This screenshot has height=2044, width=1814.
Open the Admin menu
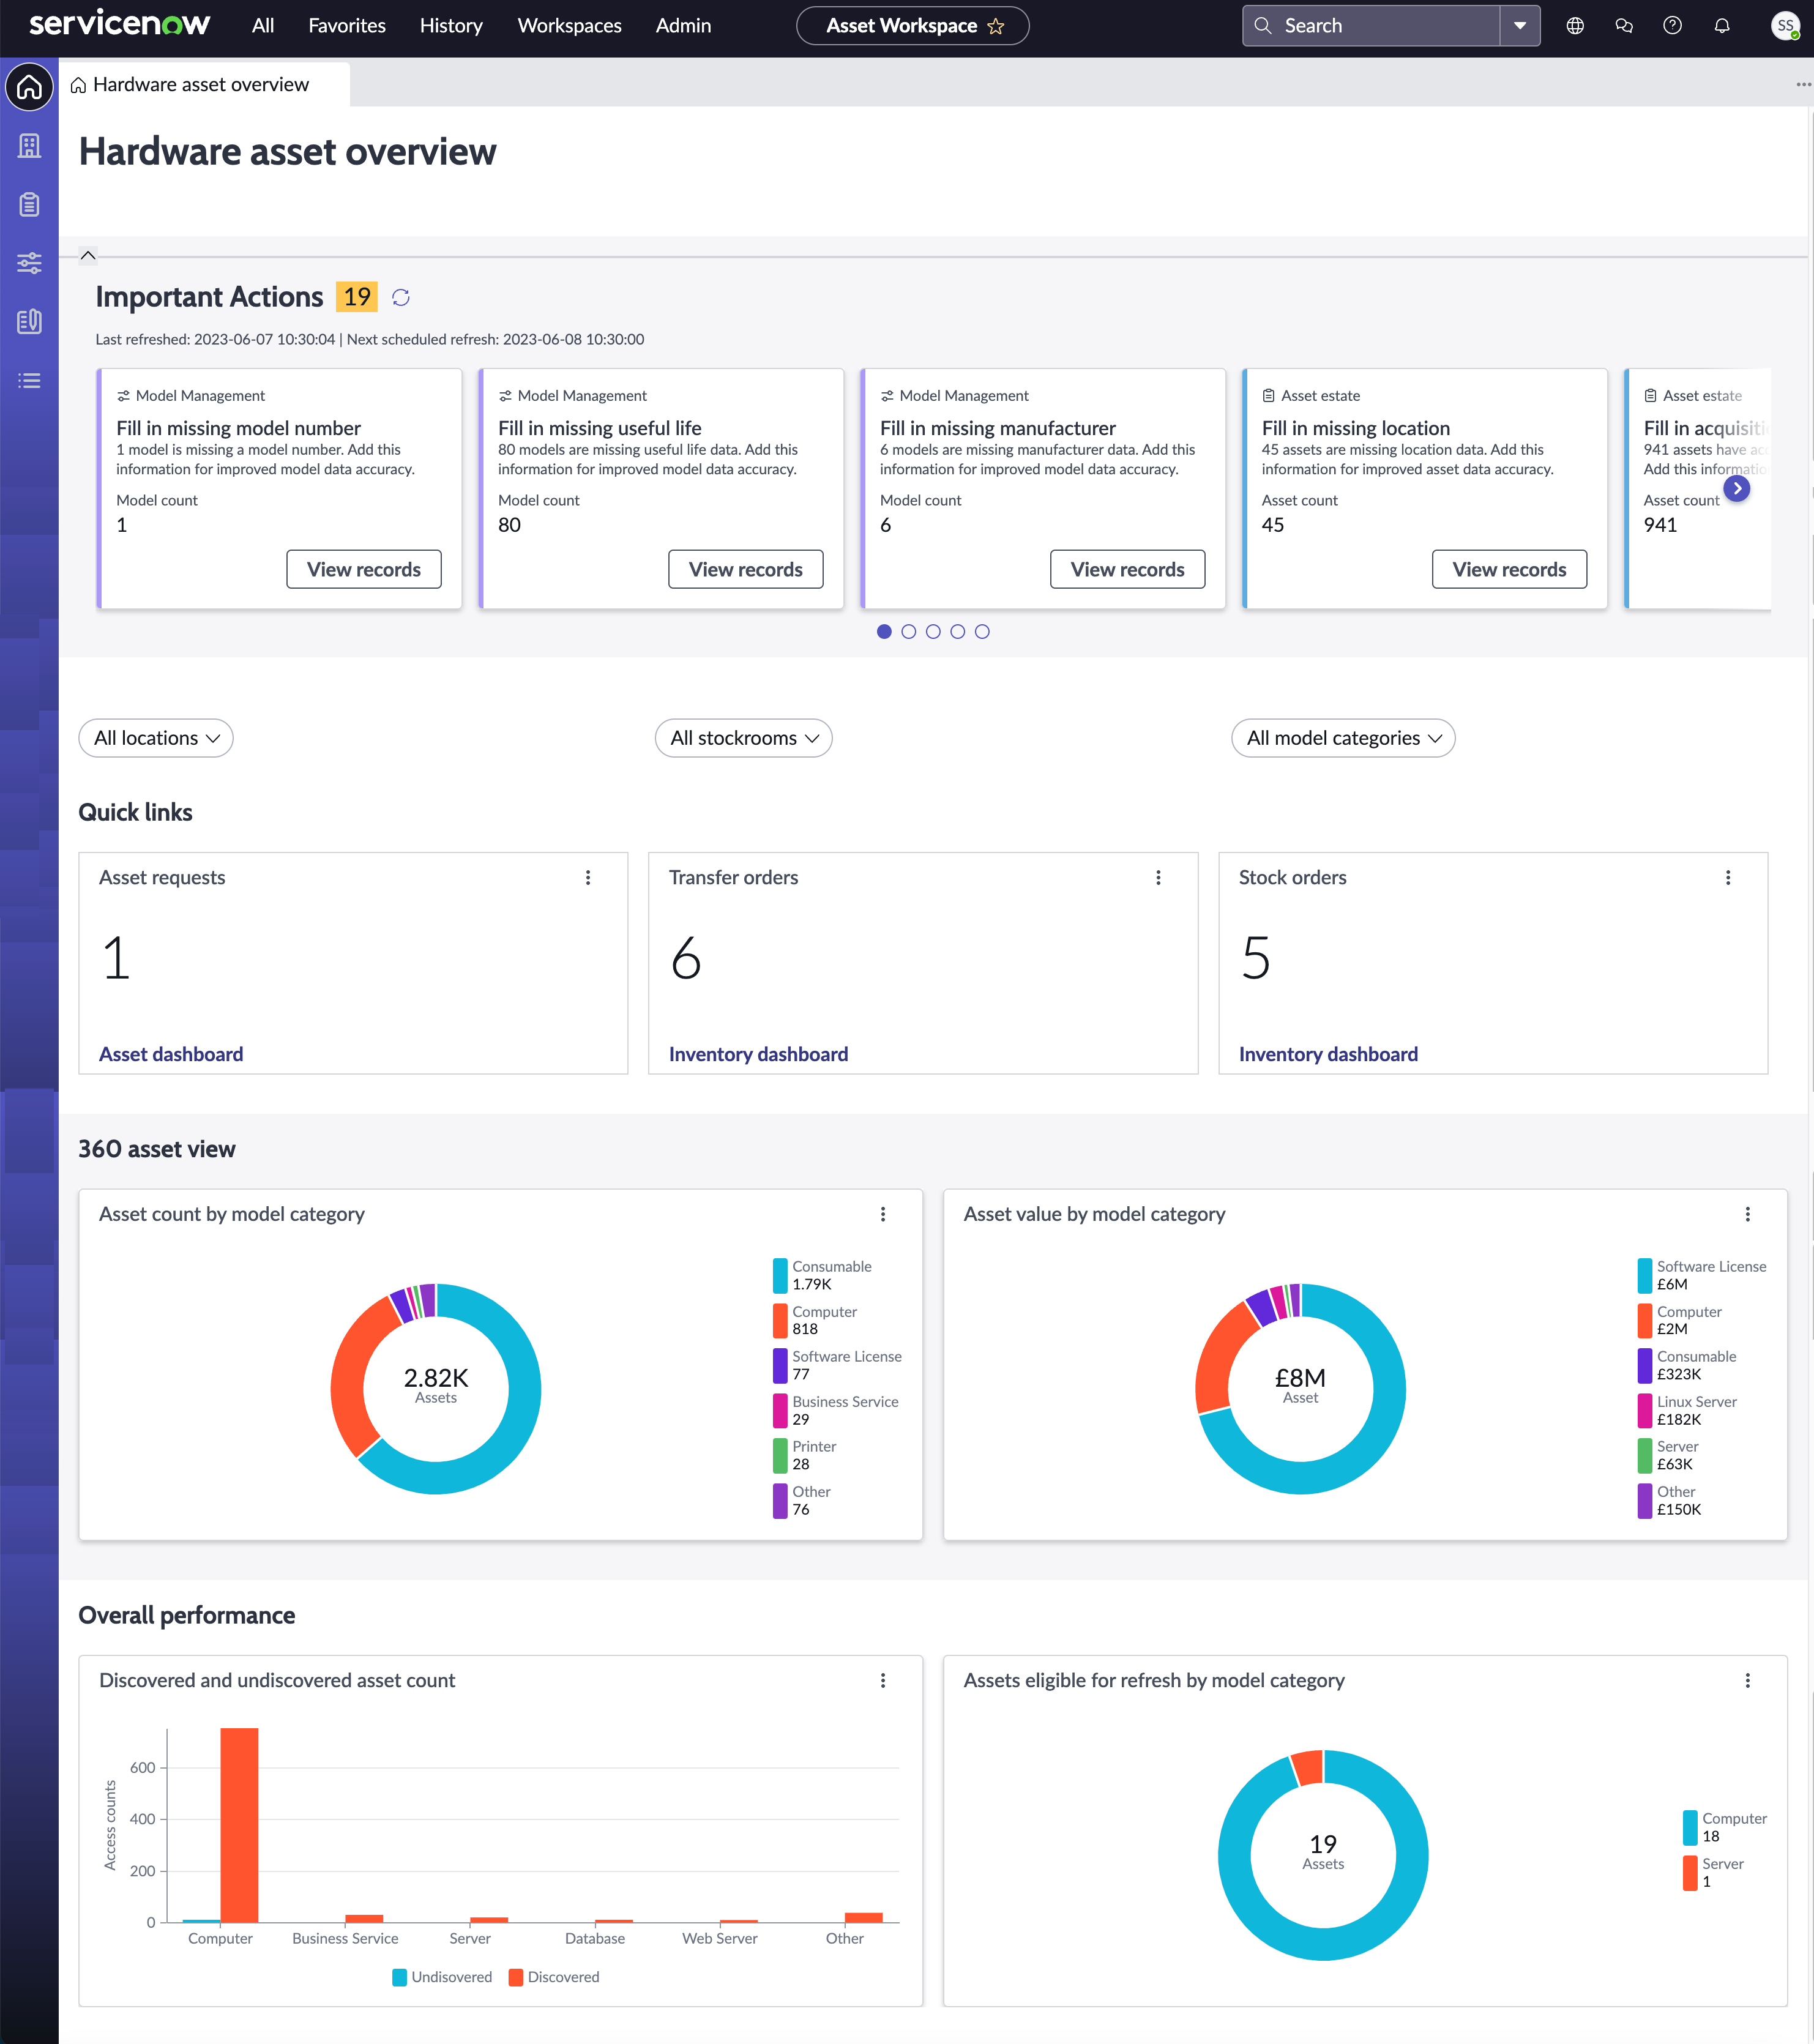[683, 26]
